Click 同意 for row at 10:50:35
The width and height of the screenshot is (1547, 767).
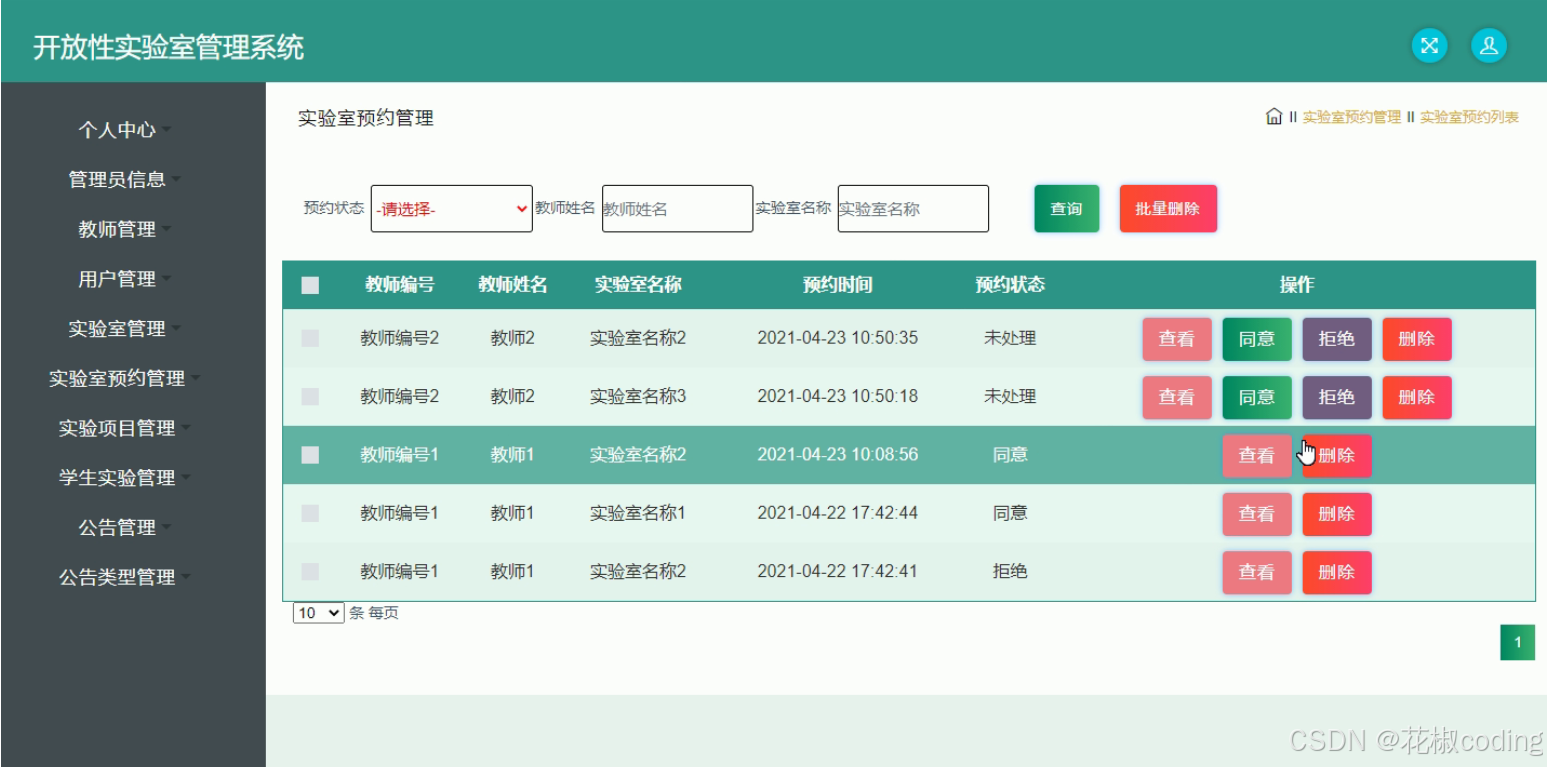coord(1257,339)
